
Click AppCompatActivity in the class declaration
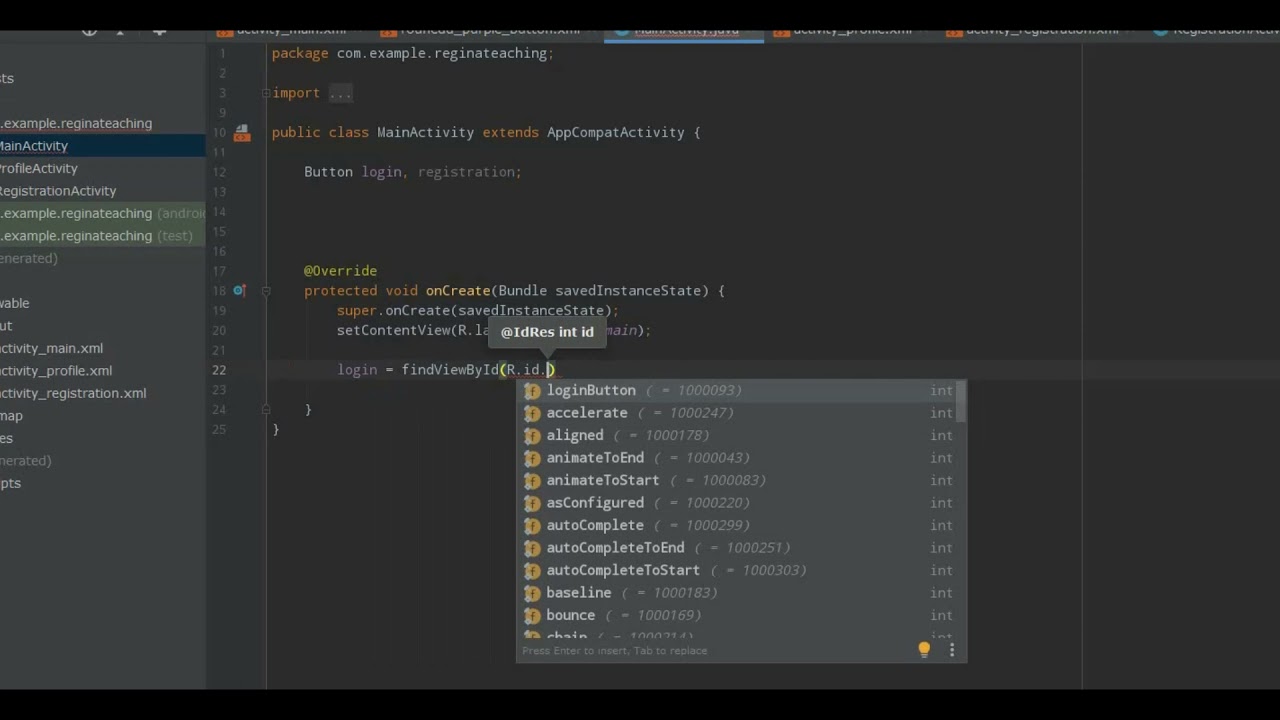615,132
